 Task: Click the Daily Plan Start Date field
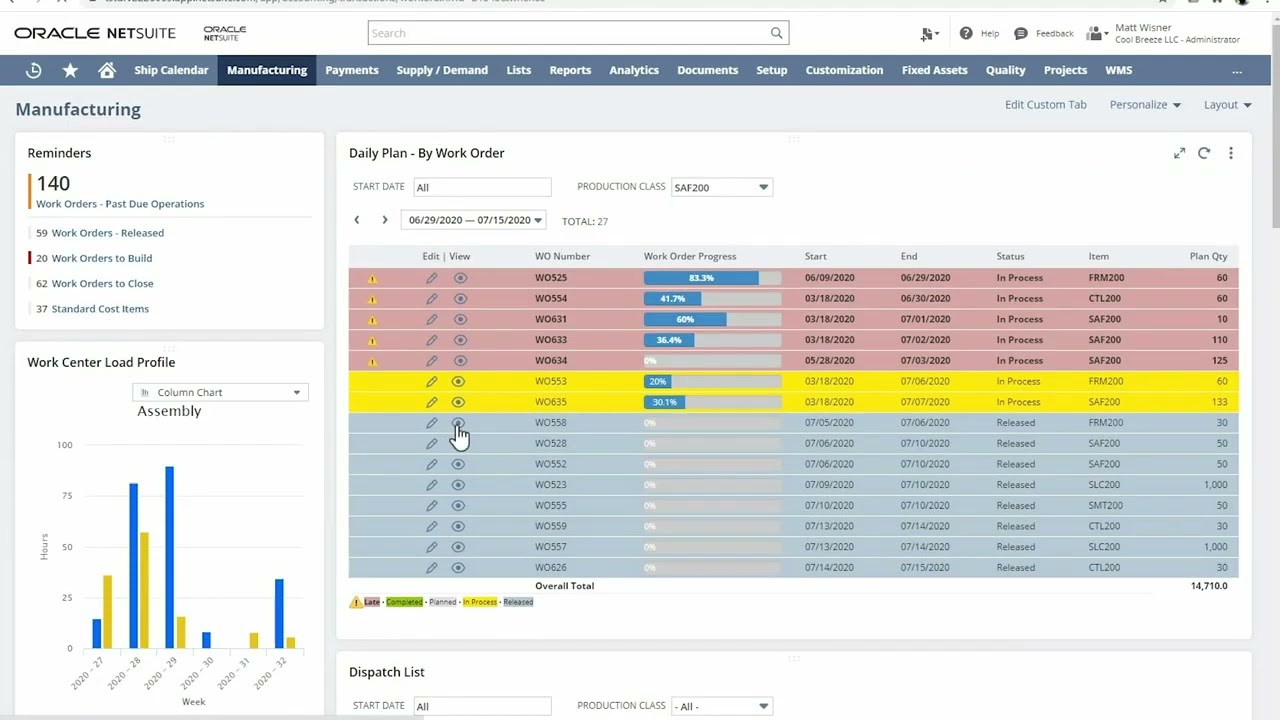coord(482,187)
